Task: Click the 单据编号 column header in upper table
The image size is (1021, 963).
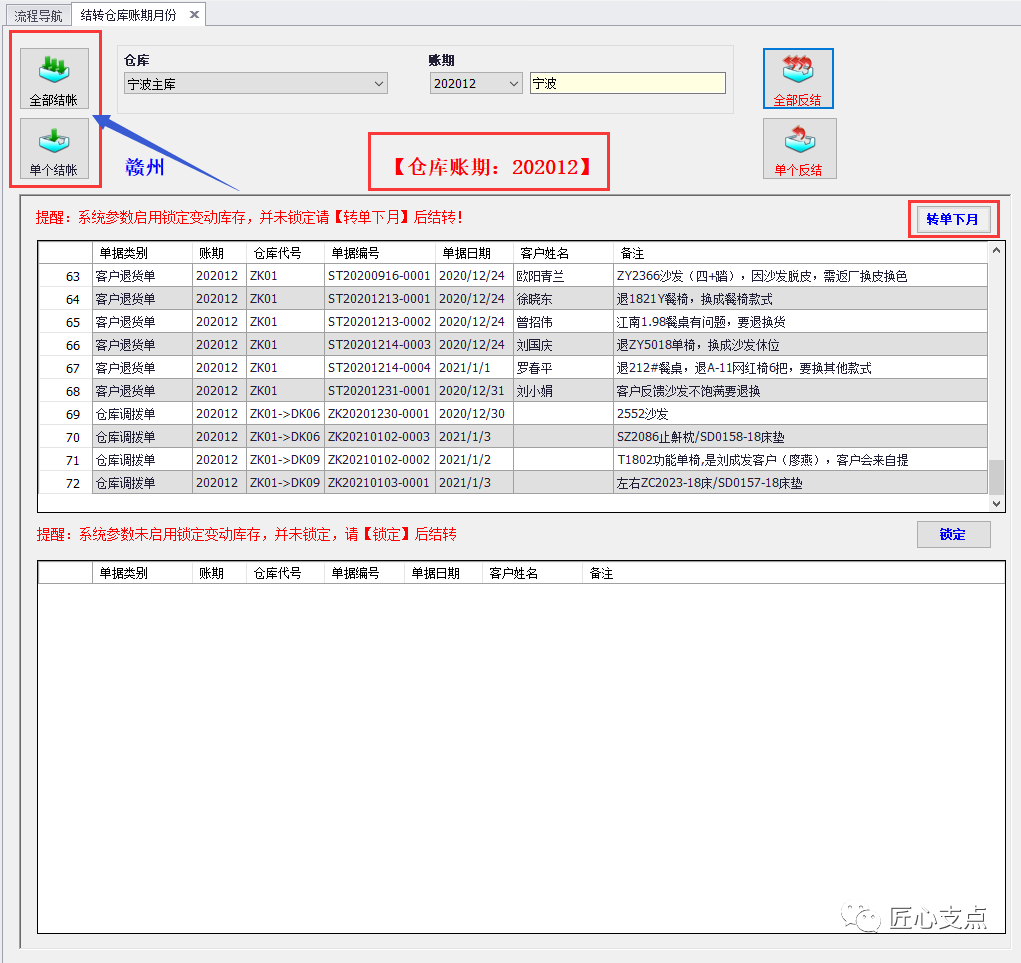Action: click(380, 253)
